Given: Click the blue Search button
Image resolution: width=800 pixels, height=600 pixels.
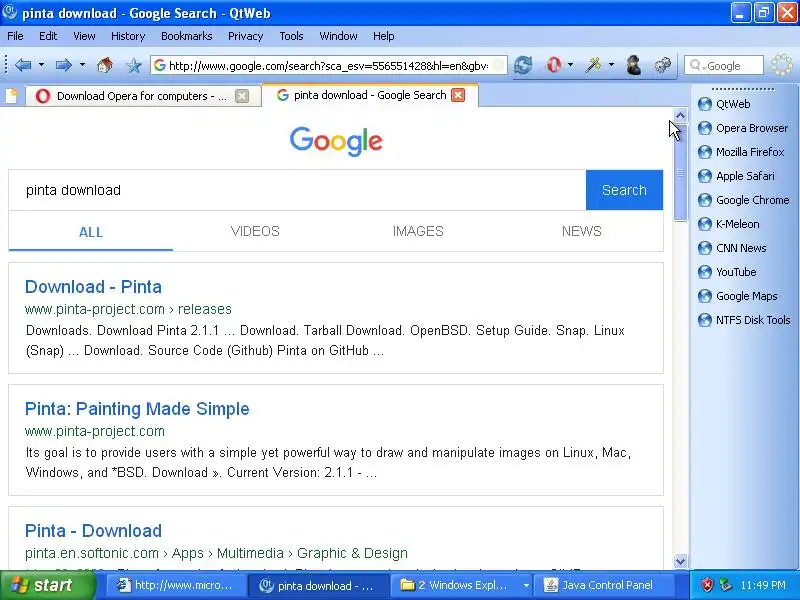Looking at the screenshot, I should (x=624, y=190).
